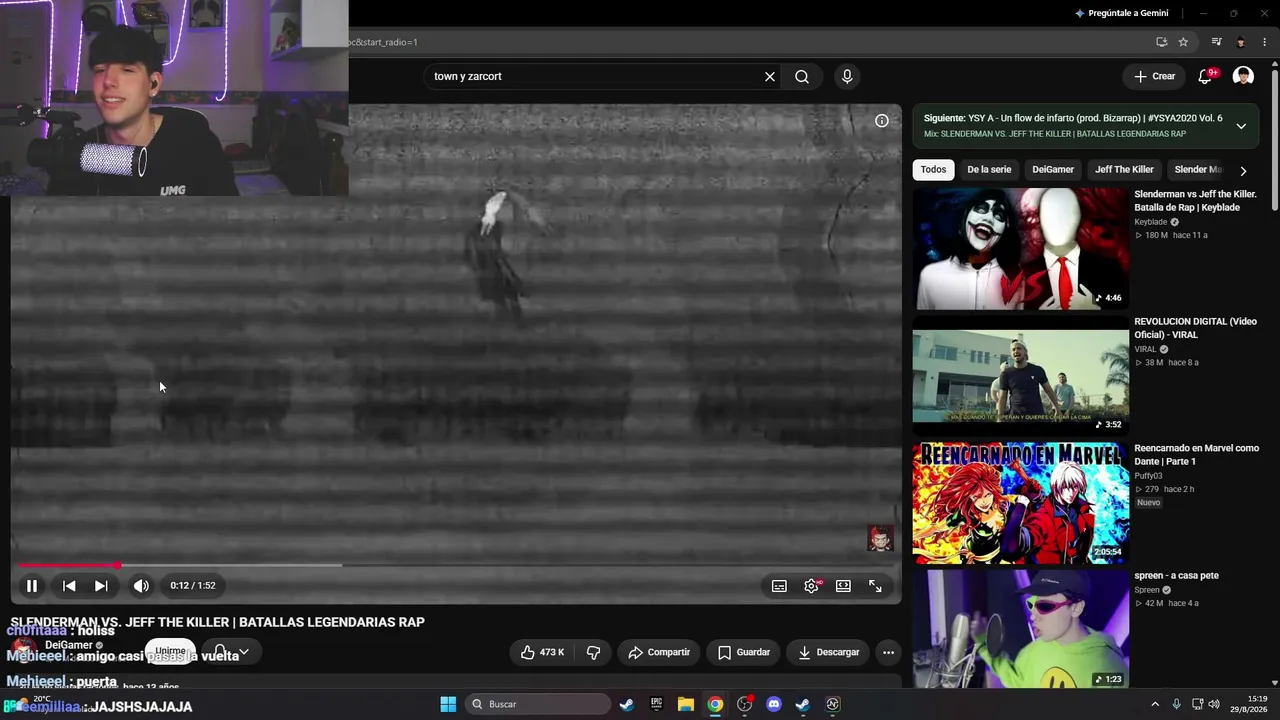This screenshot has height=720, width=1280.
Task: Open Epic Games Launcher from taskbar
Action: pyautogui.click(x=656, y=704)
